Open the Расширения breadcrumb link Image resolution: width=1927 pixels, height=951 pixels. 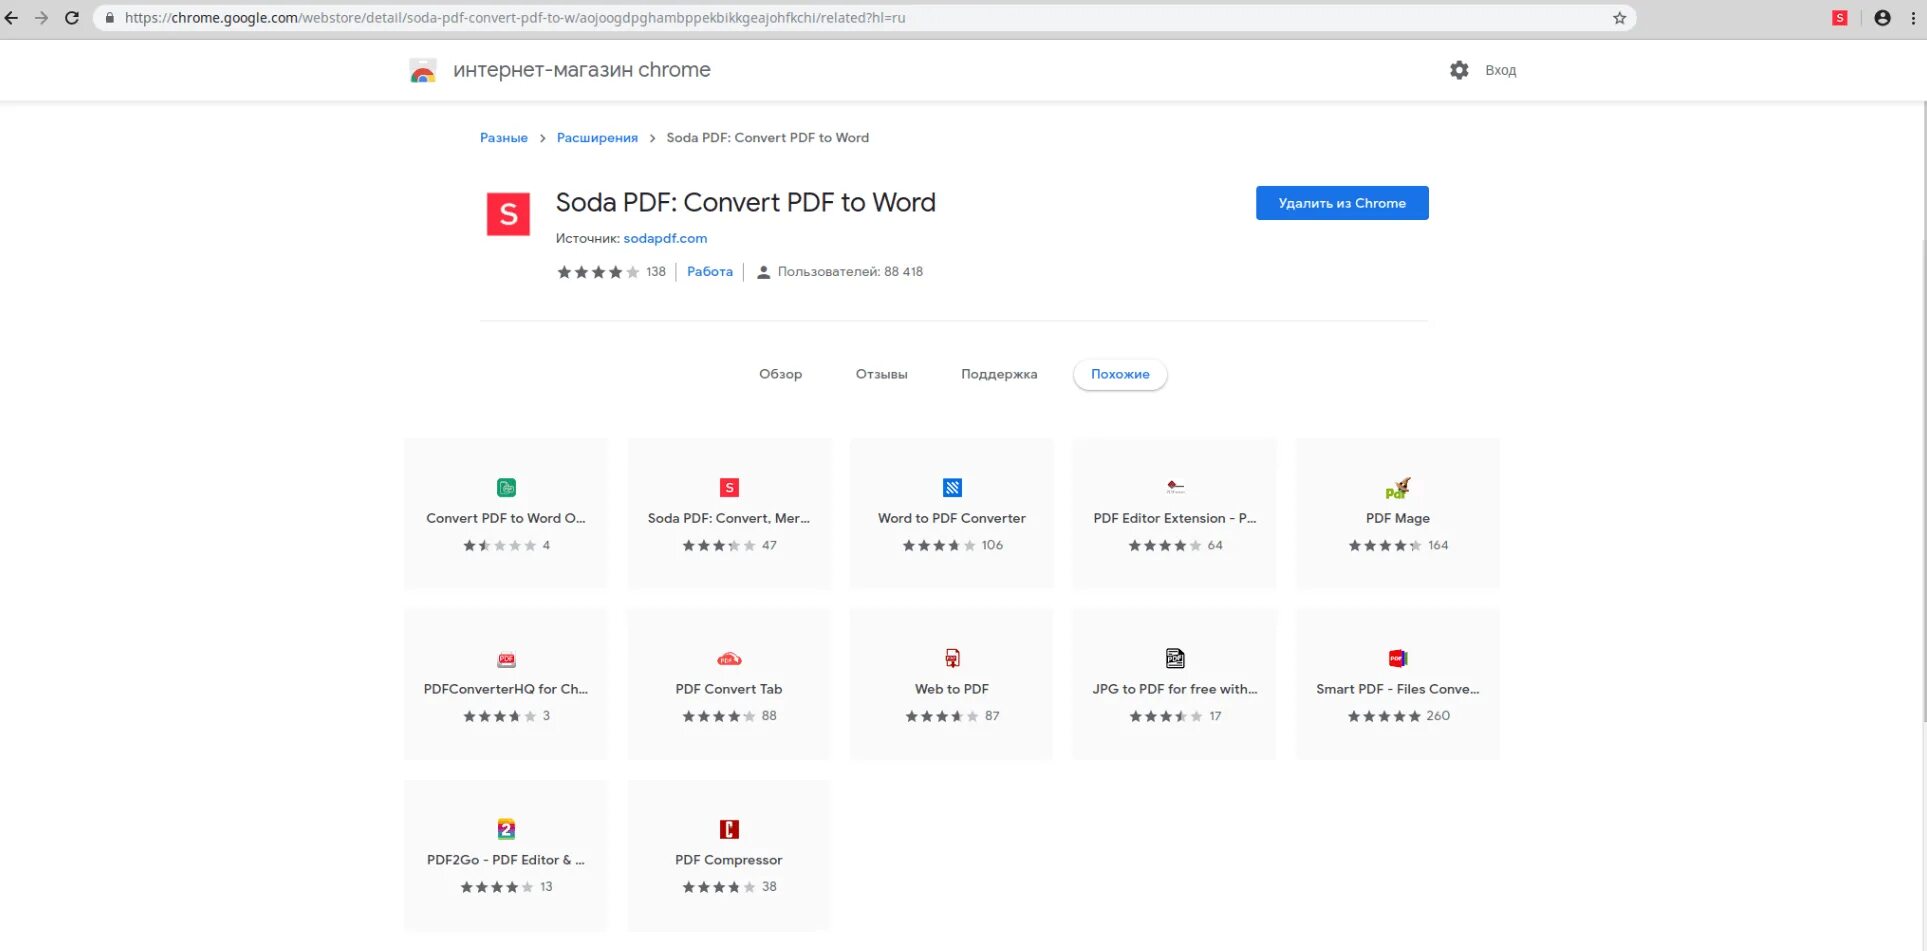pos(597,138)
